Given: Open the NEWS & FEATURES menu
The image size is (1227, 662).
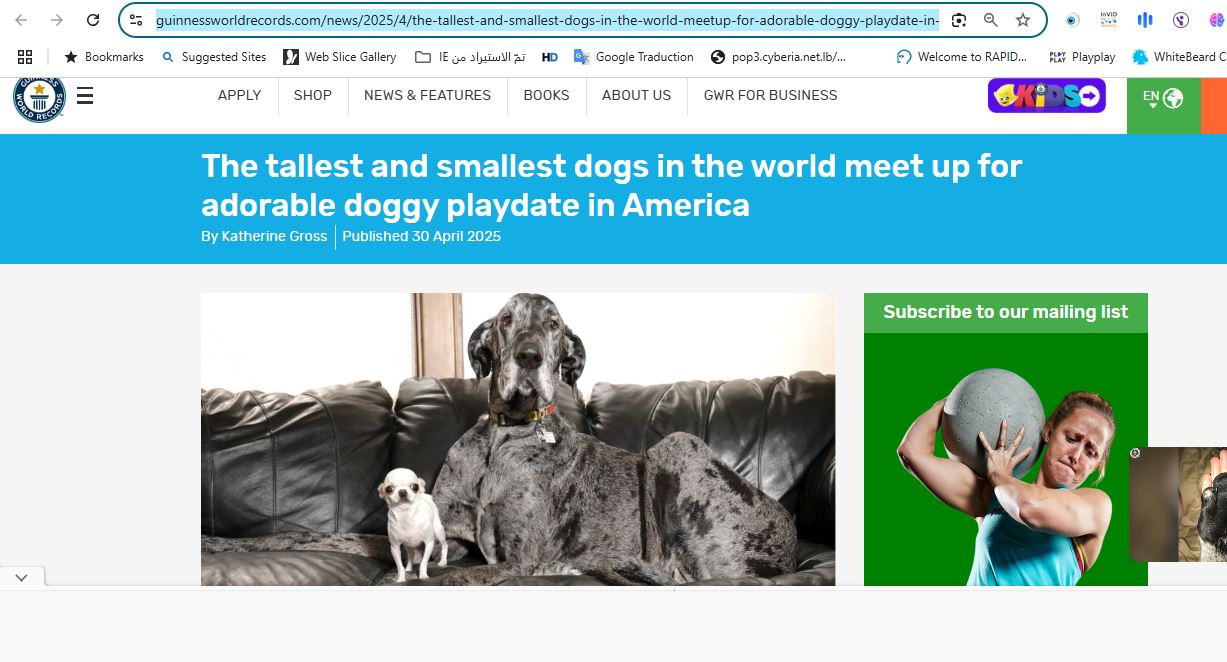Looking at the screenshot, I should tap(427, 95).
